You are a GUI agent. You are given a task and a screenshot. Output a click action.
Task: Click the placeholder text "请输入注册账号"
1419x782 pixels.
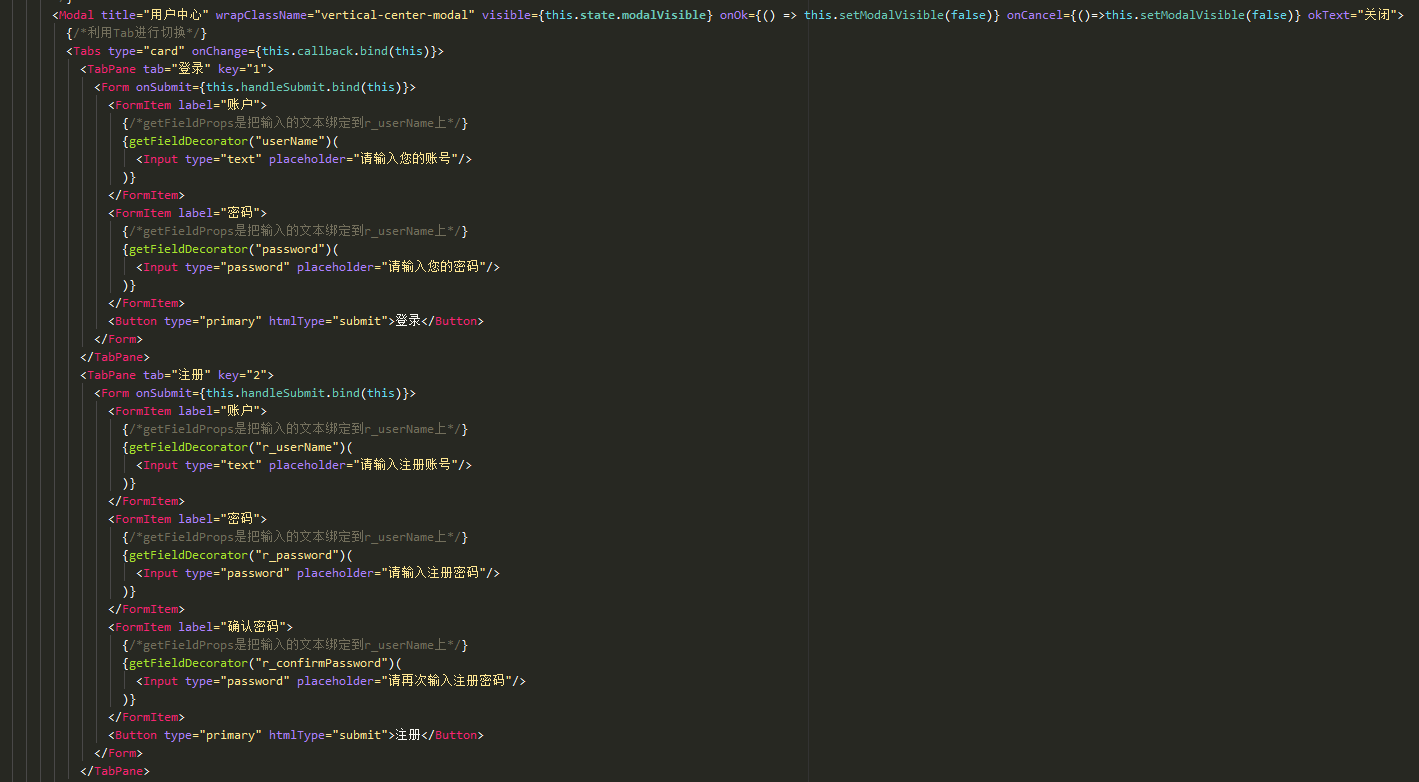coord(407,465)
